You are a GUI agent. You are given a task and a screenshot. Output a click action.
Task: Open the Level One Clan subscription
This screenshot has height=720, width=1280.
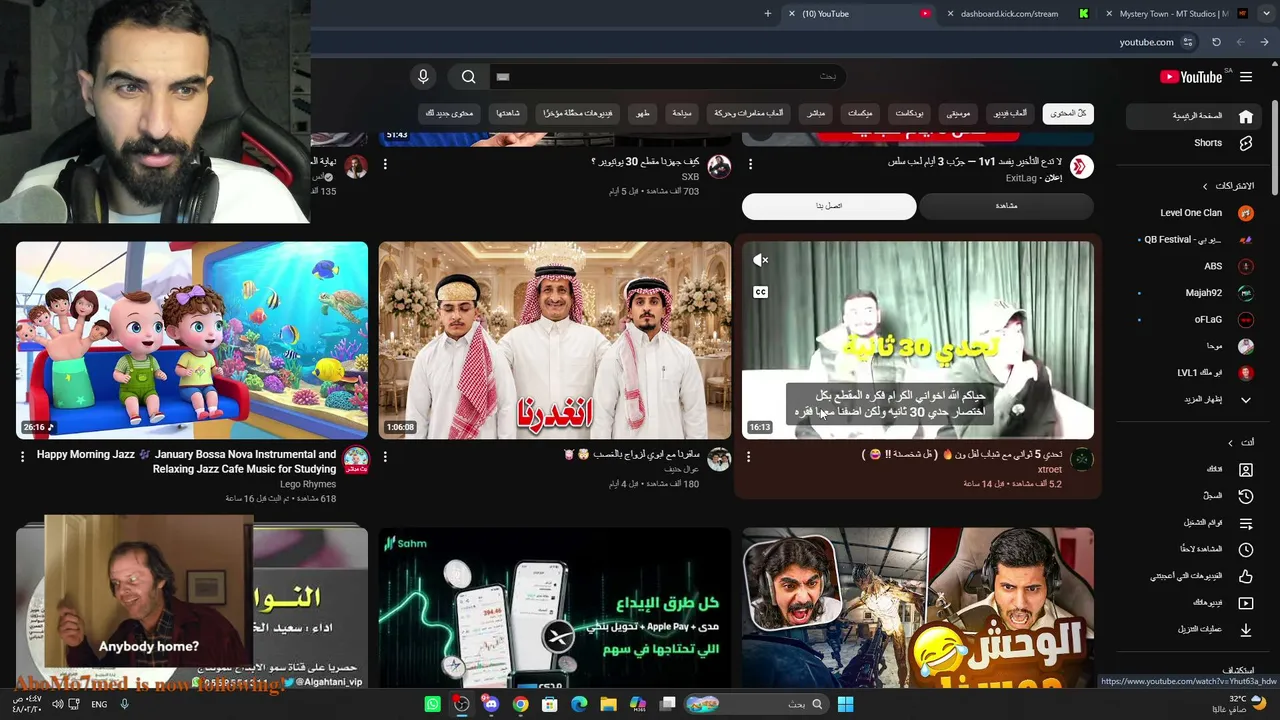click(x=1190, y=213)
